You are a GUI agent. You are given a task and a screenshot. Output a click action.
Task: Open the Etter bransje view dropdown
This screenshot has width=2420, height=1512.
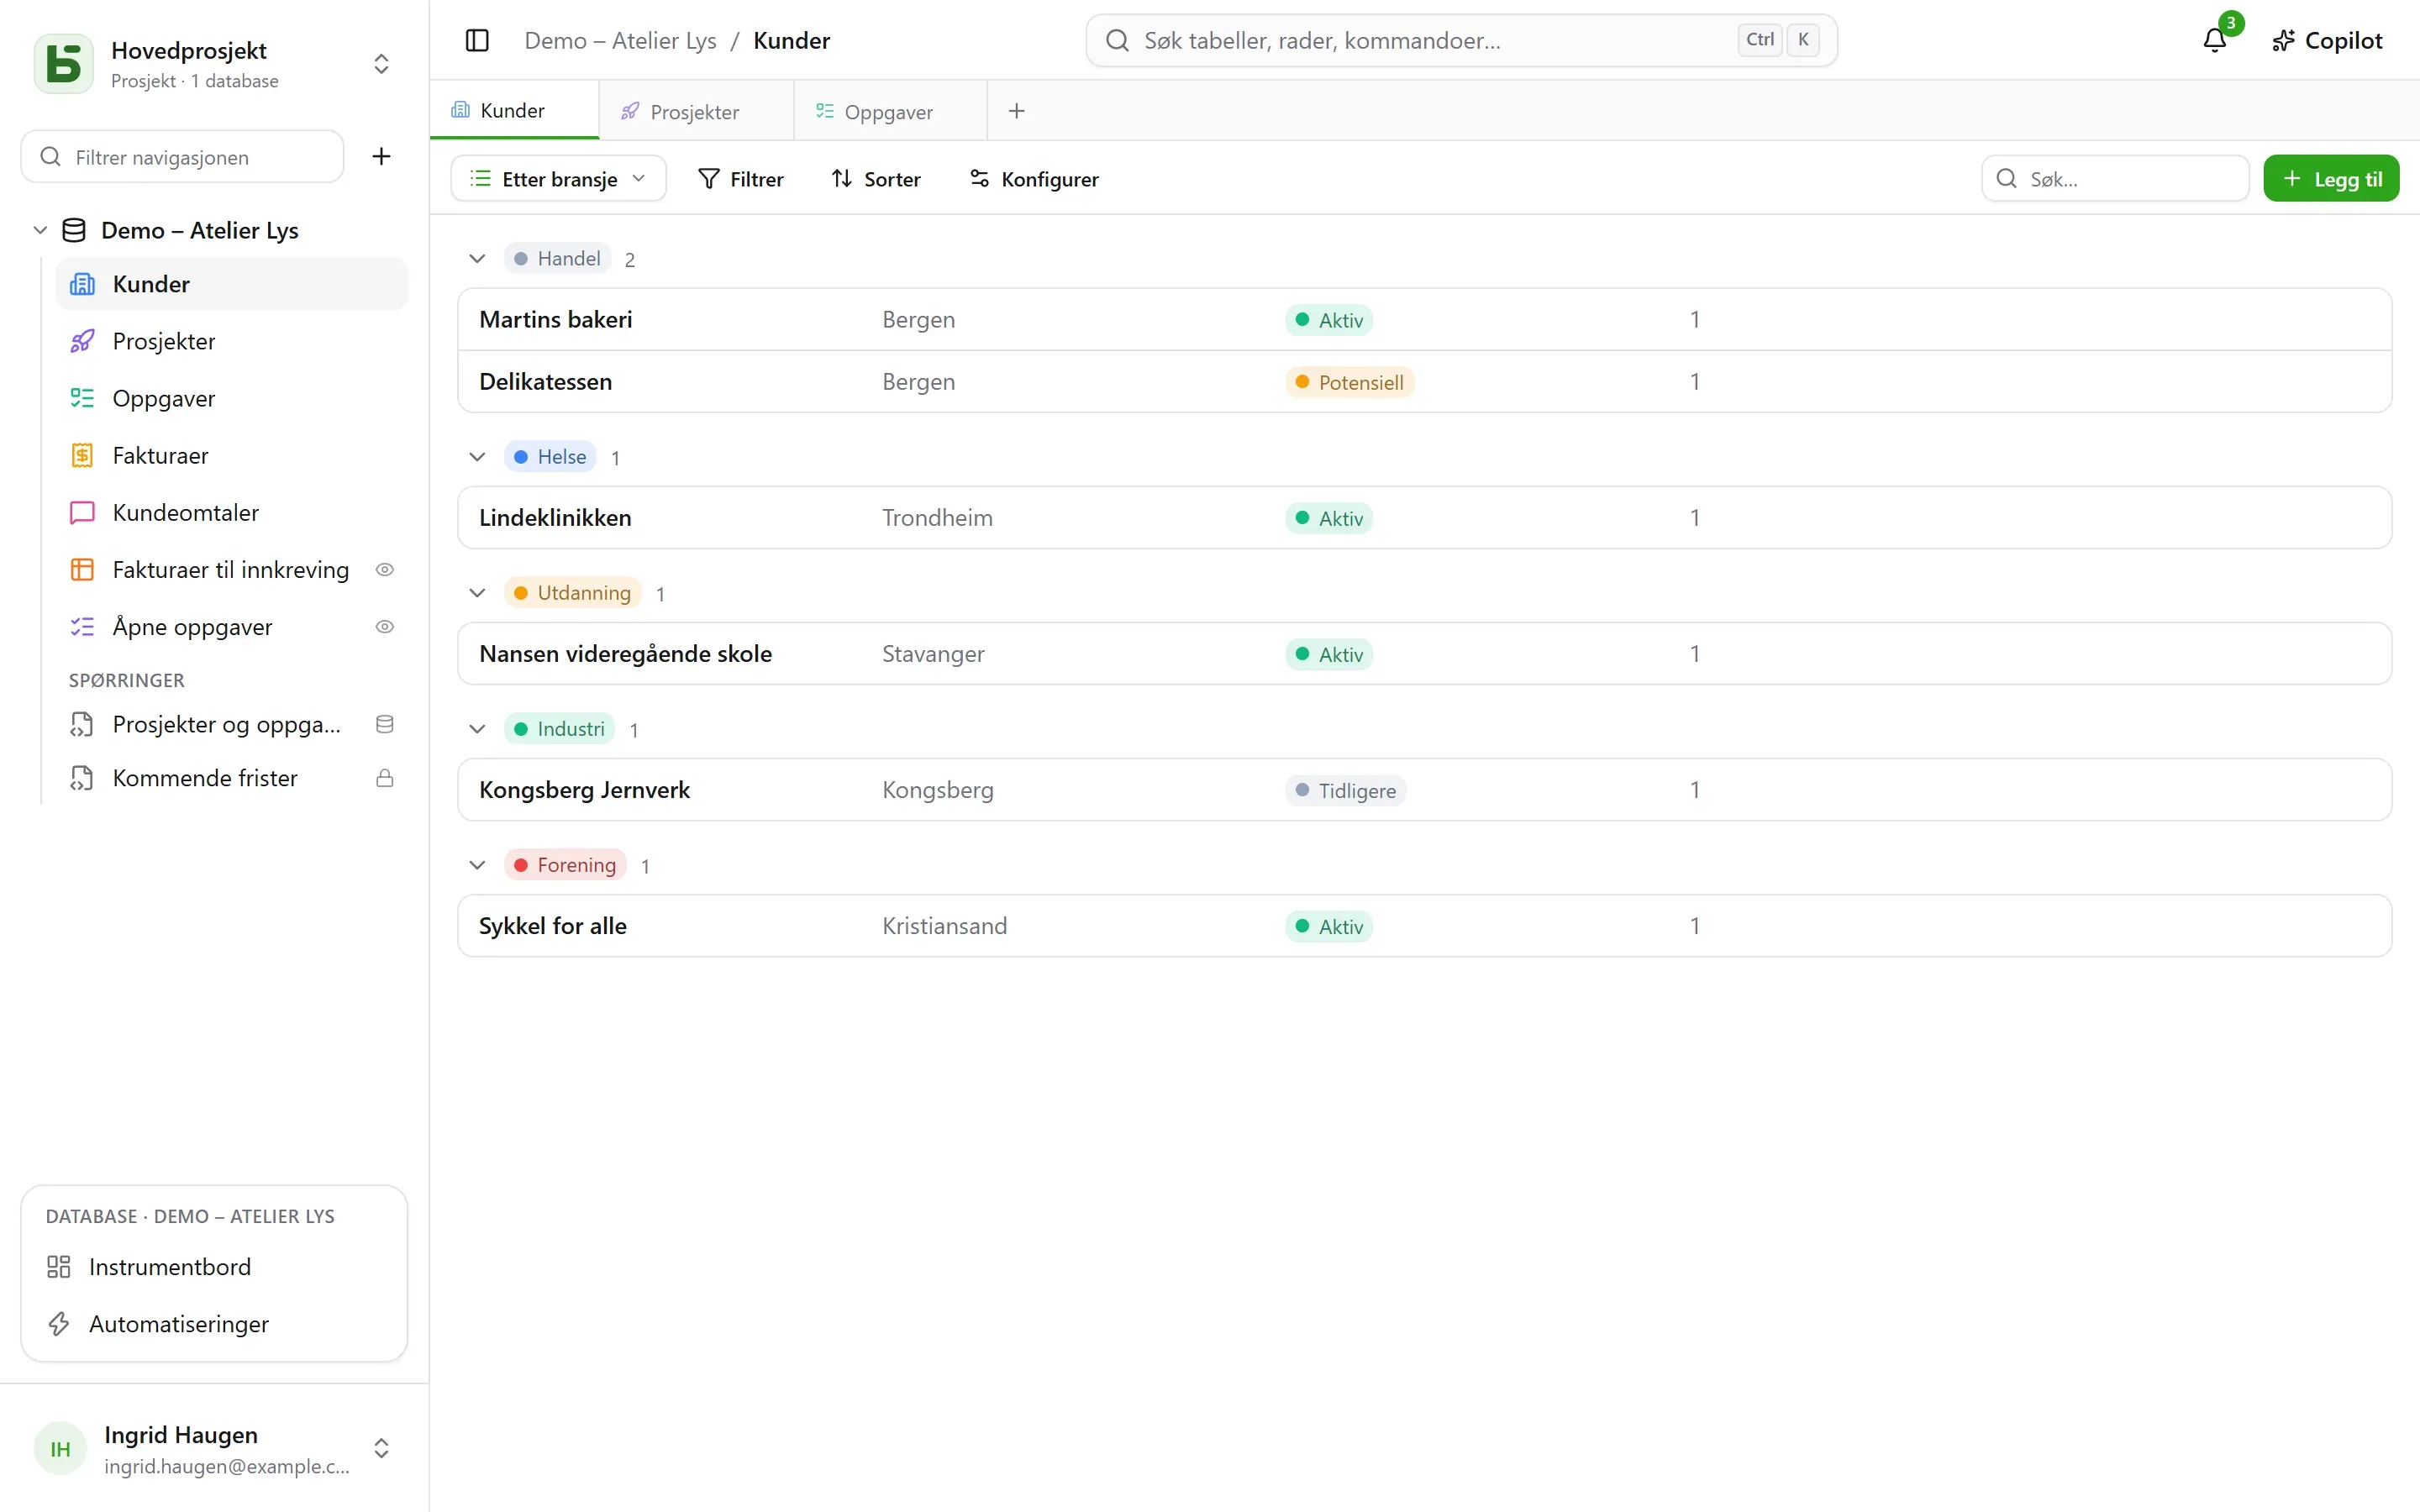point(558,179)
